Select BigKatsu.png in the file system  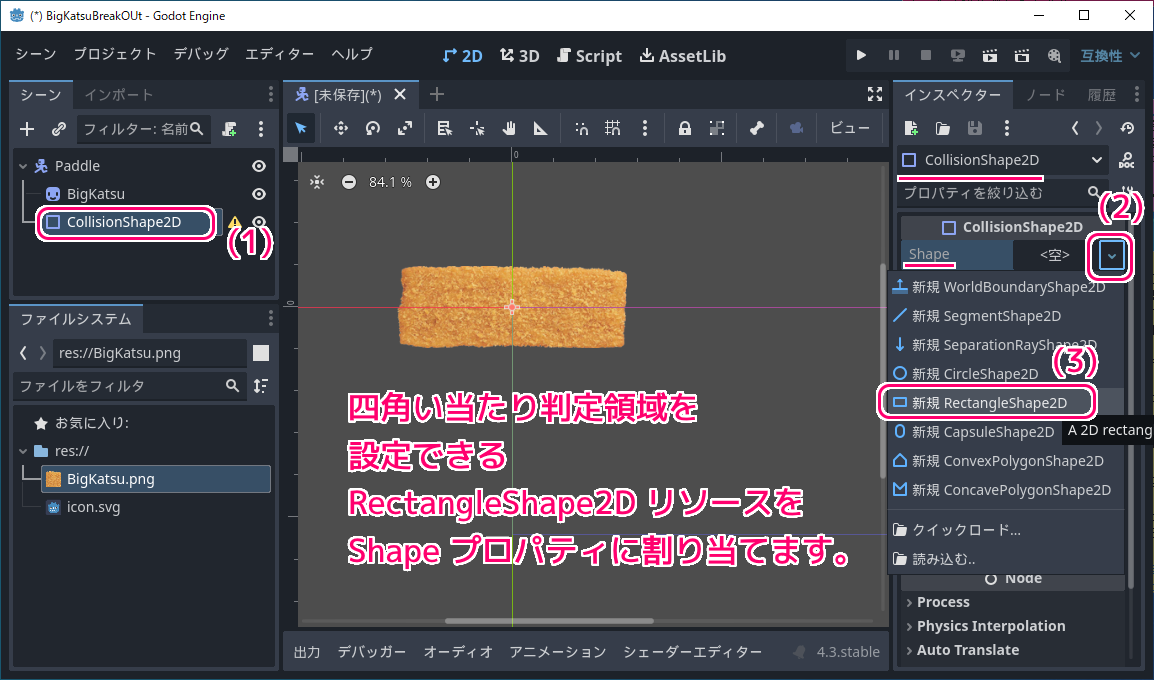[x=156, y=479]
